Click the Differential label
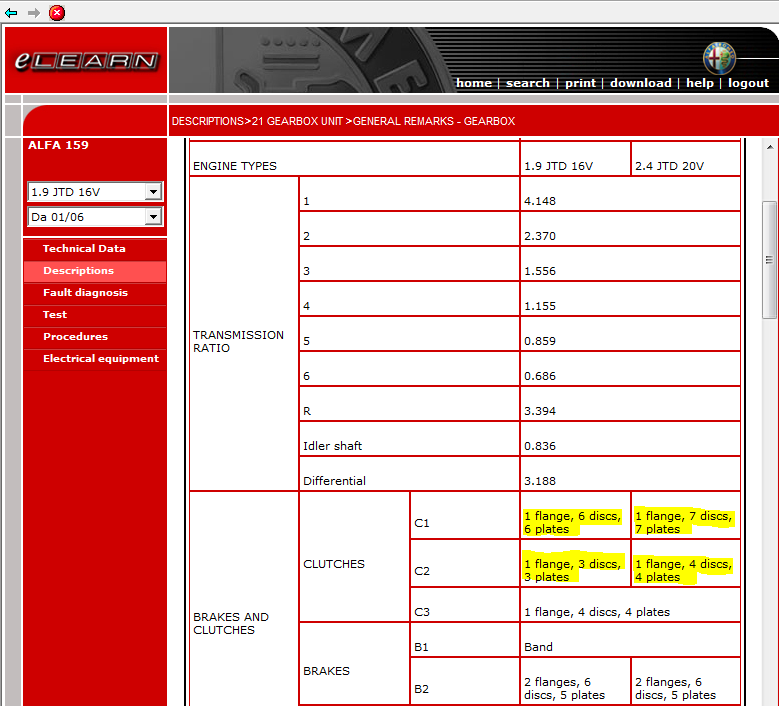The height and width of the screenshot is (706, 779). (x=334, y=481)
